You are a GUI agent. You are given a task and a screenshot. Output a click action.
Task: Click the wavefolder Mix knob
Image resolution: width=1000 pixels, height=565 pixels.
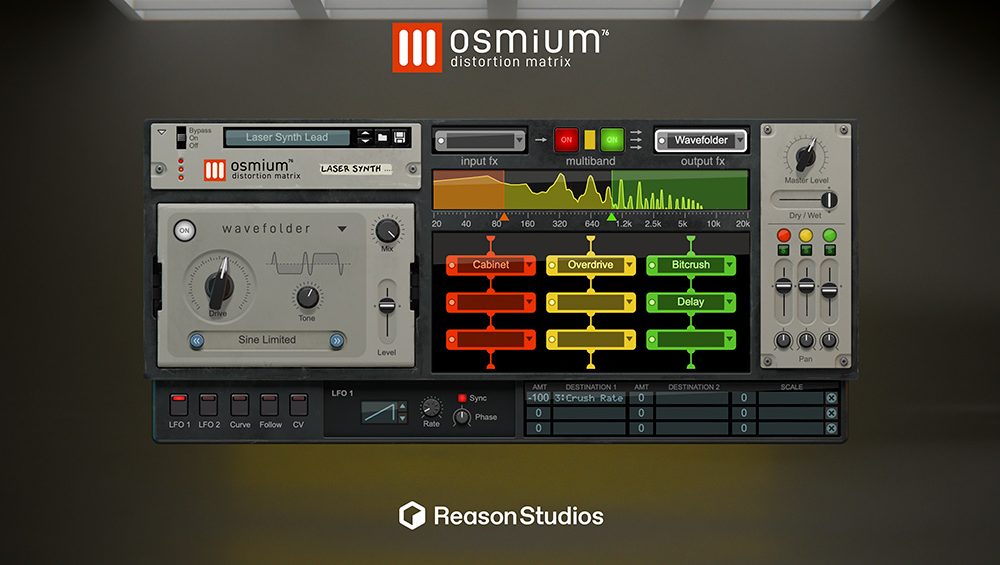point(387,230)
